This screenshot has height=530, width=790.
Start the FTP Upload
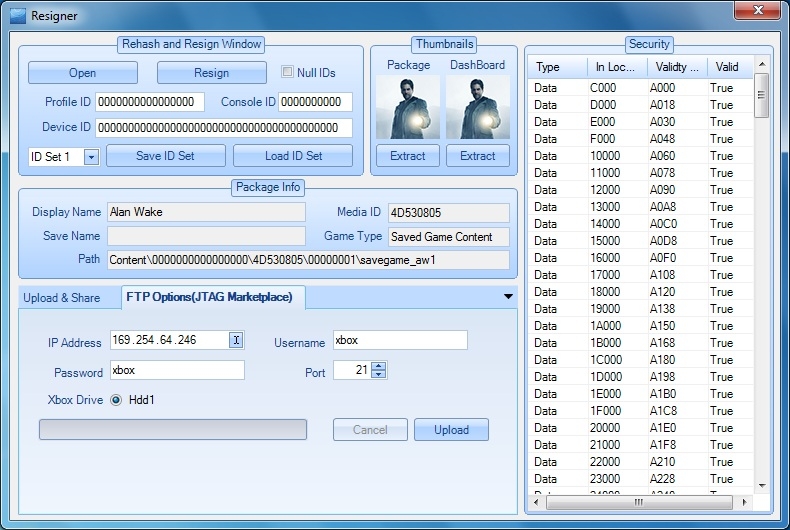coord(451,430)
